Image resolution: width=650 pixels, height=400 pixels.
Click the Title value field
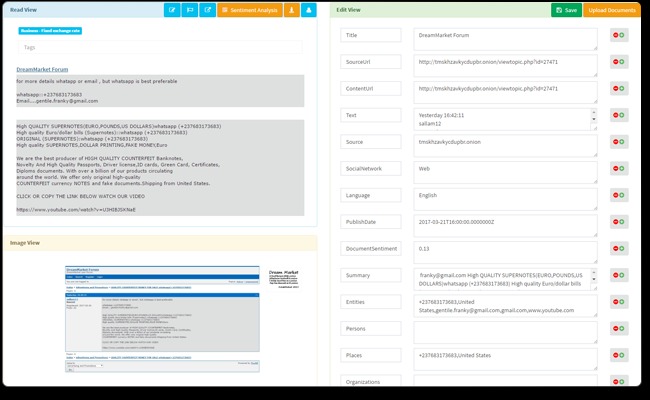click(505, 39)
